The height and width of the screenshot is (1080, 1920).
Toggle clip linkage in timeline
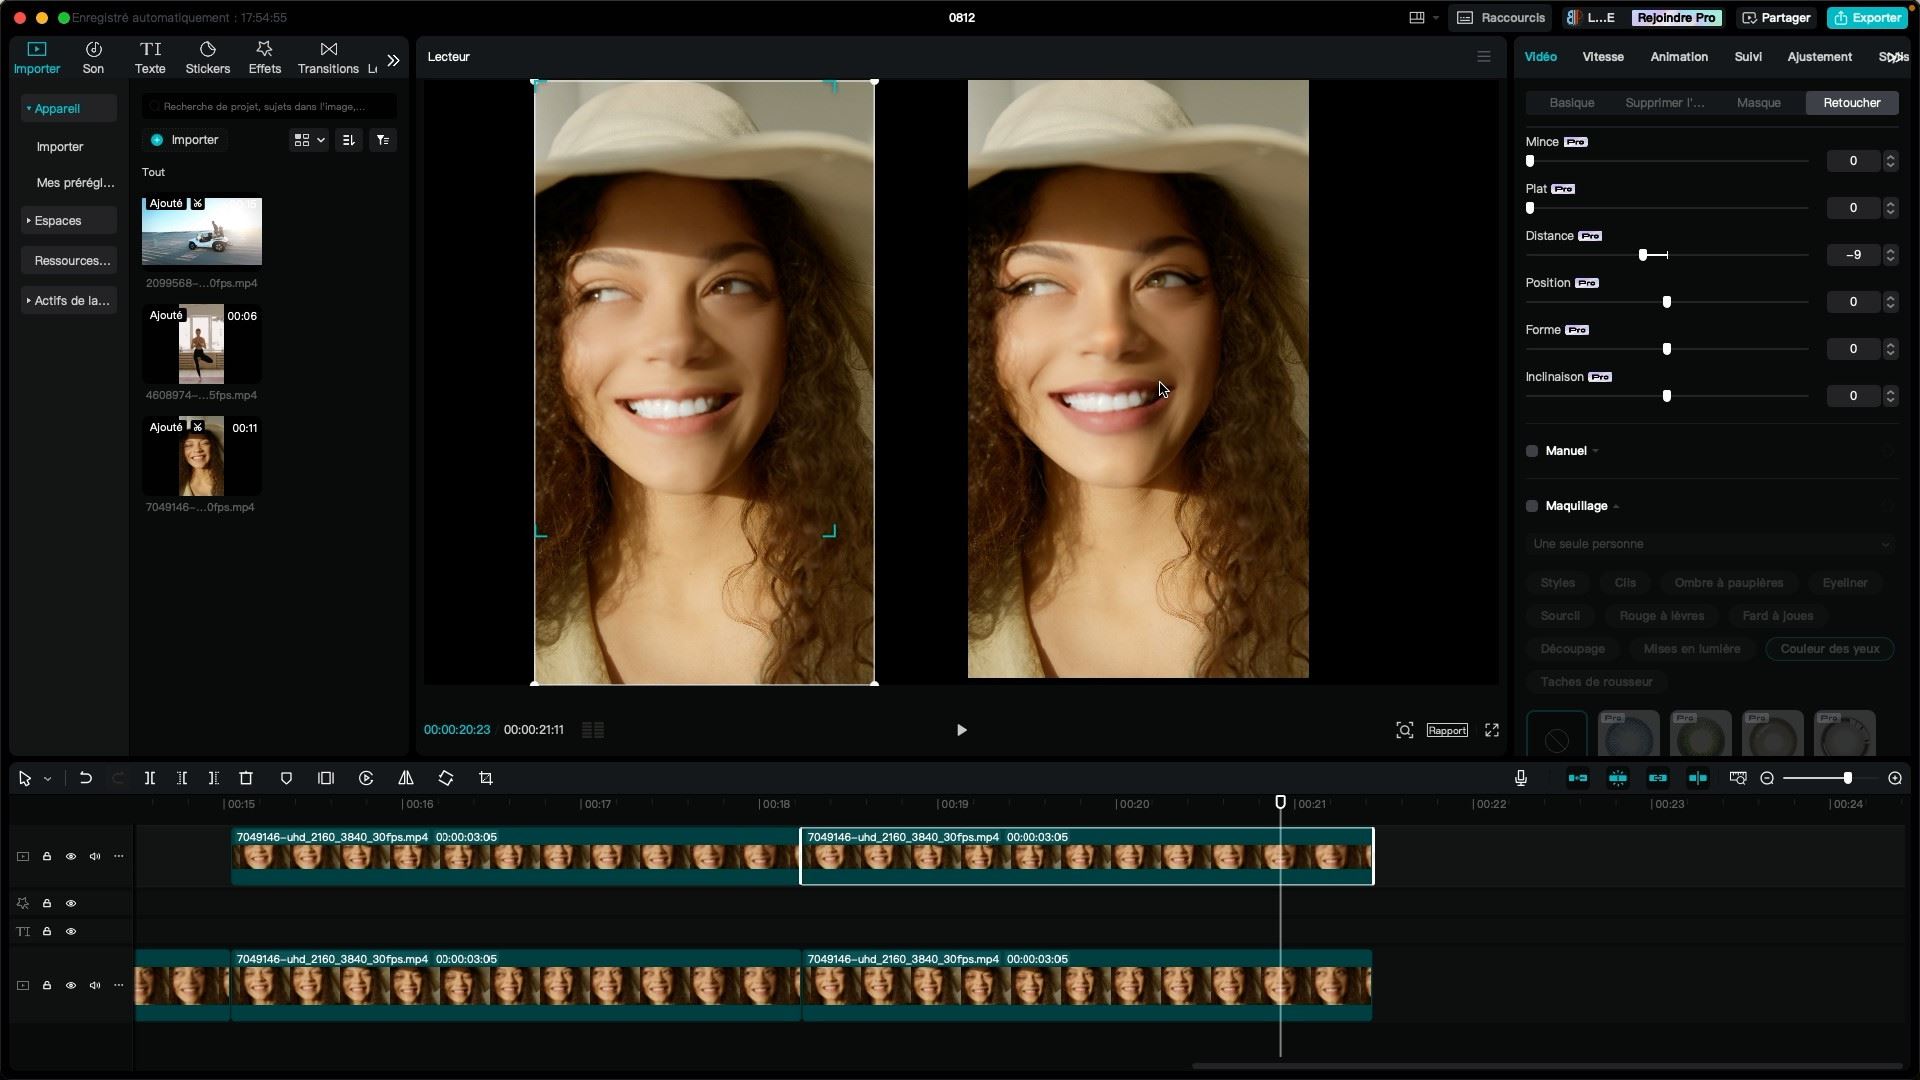1658,778
